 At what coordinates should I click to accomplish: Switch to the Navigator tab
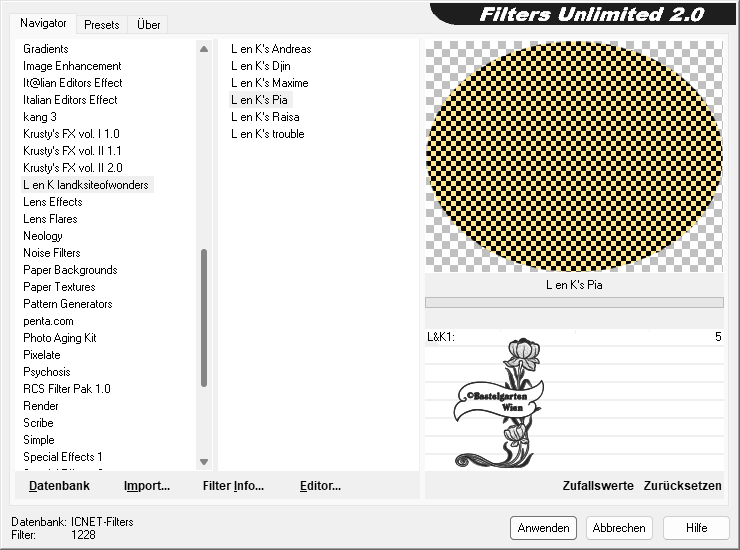[43, 23]
